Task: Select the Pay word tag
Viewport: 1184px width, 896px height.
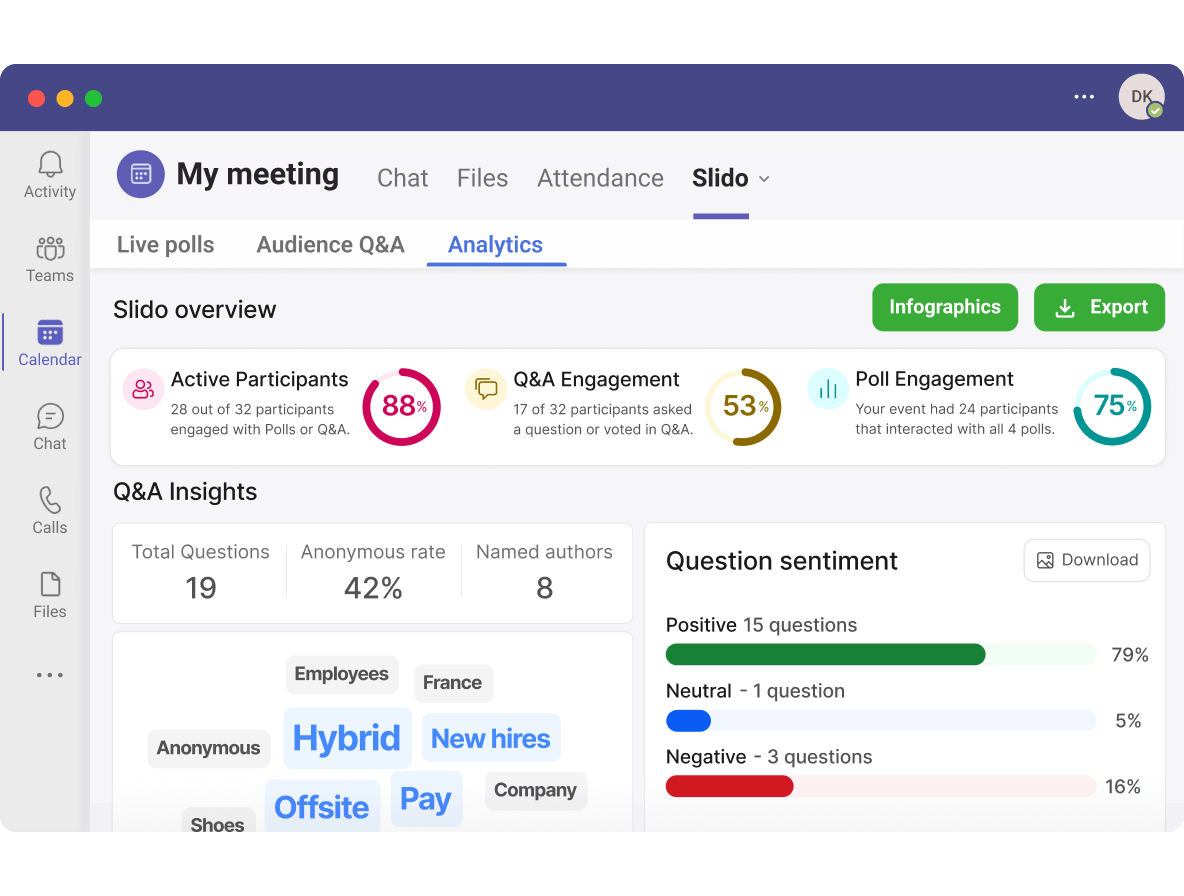Action: [426, 799]
